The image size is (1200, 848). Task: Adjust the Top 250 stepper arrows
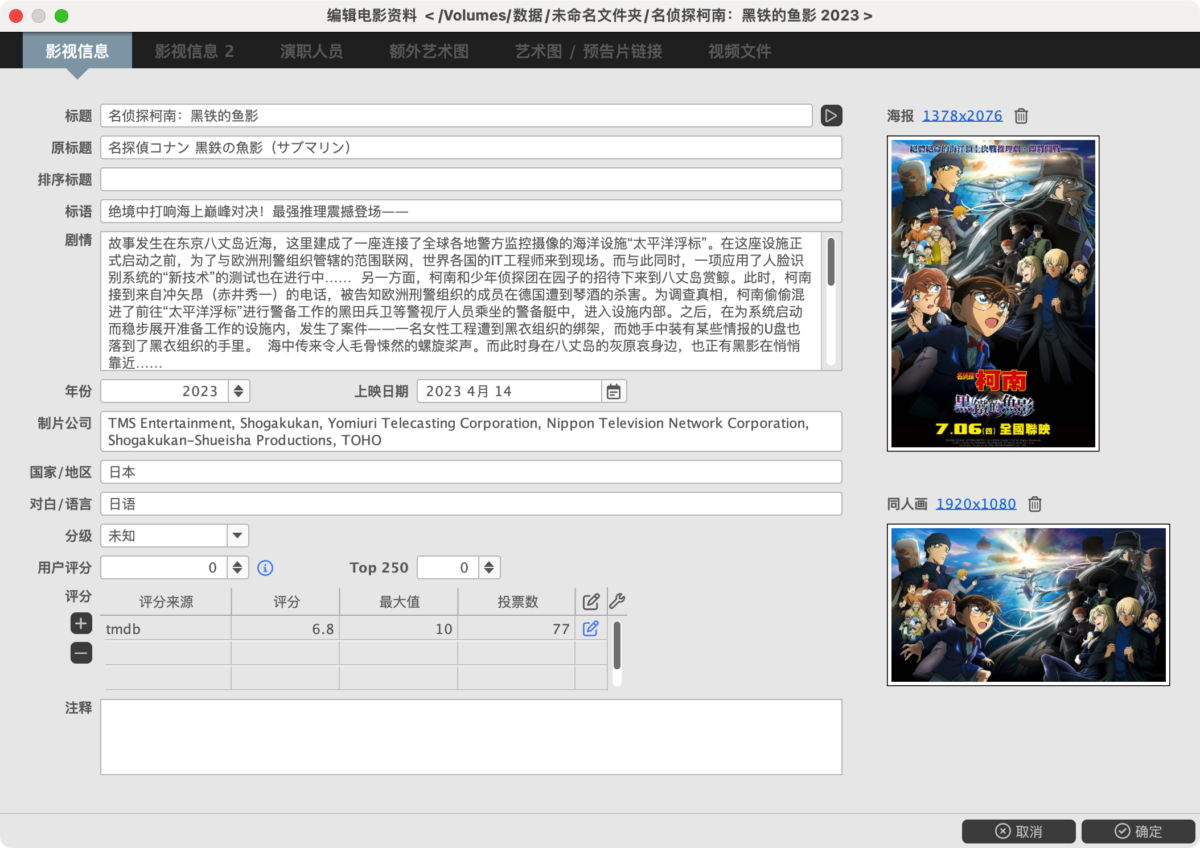(x=489, y=568)
